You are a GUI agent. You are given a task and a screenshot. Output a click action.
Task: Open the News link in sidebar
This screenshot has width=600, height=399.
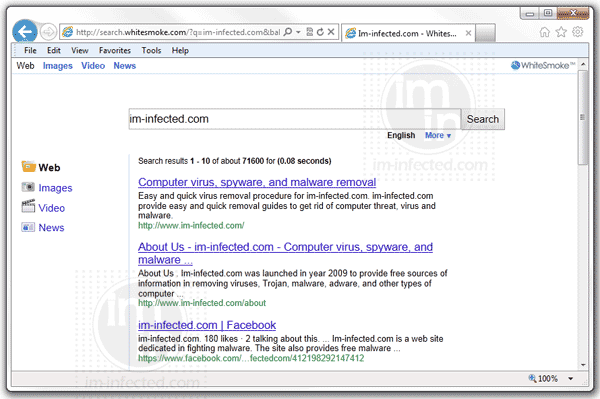pos(51,228)
